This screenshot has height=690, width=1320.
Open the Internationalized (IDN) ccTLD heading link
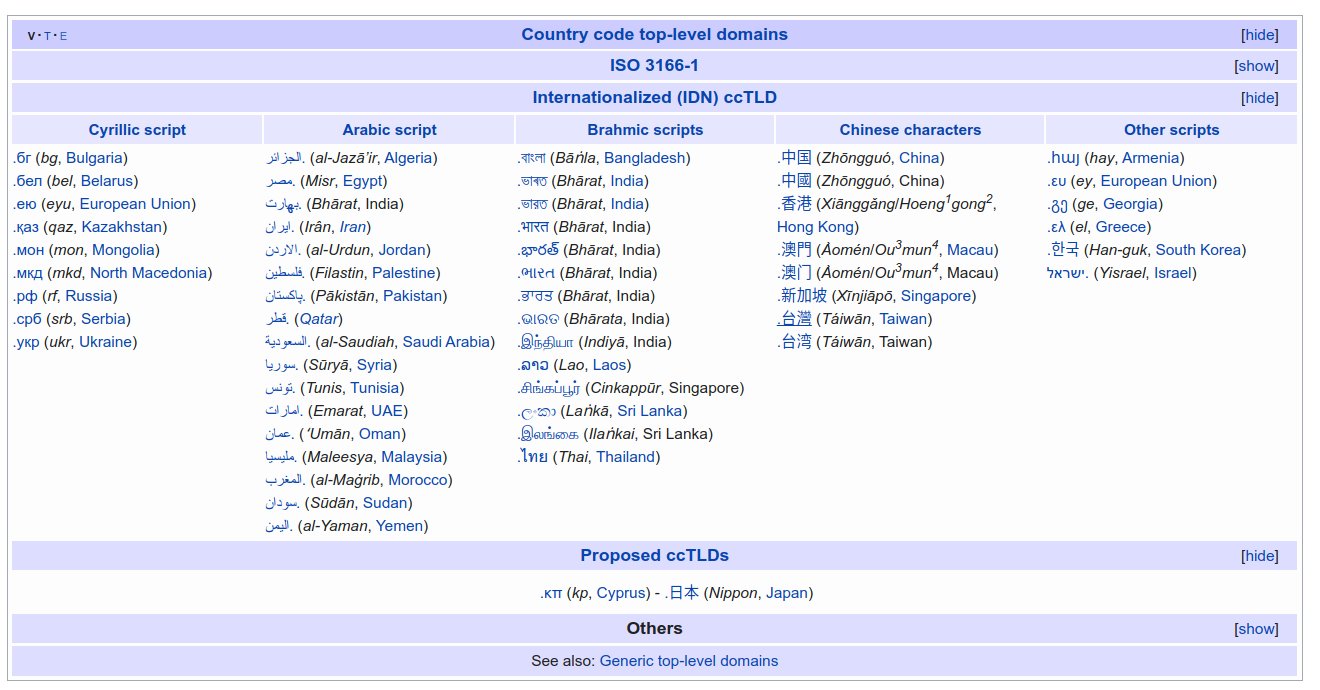tap(654, 97)
